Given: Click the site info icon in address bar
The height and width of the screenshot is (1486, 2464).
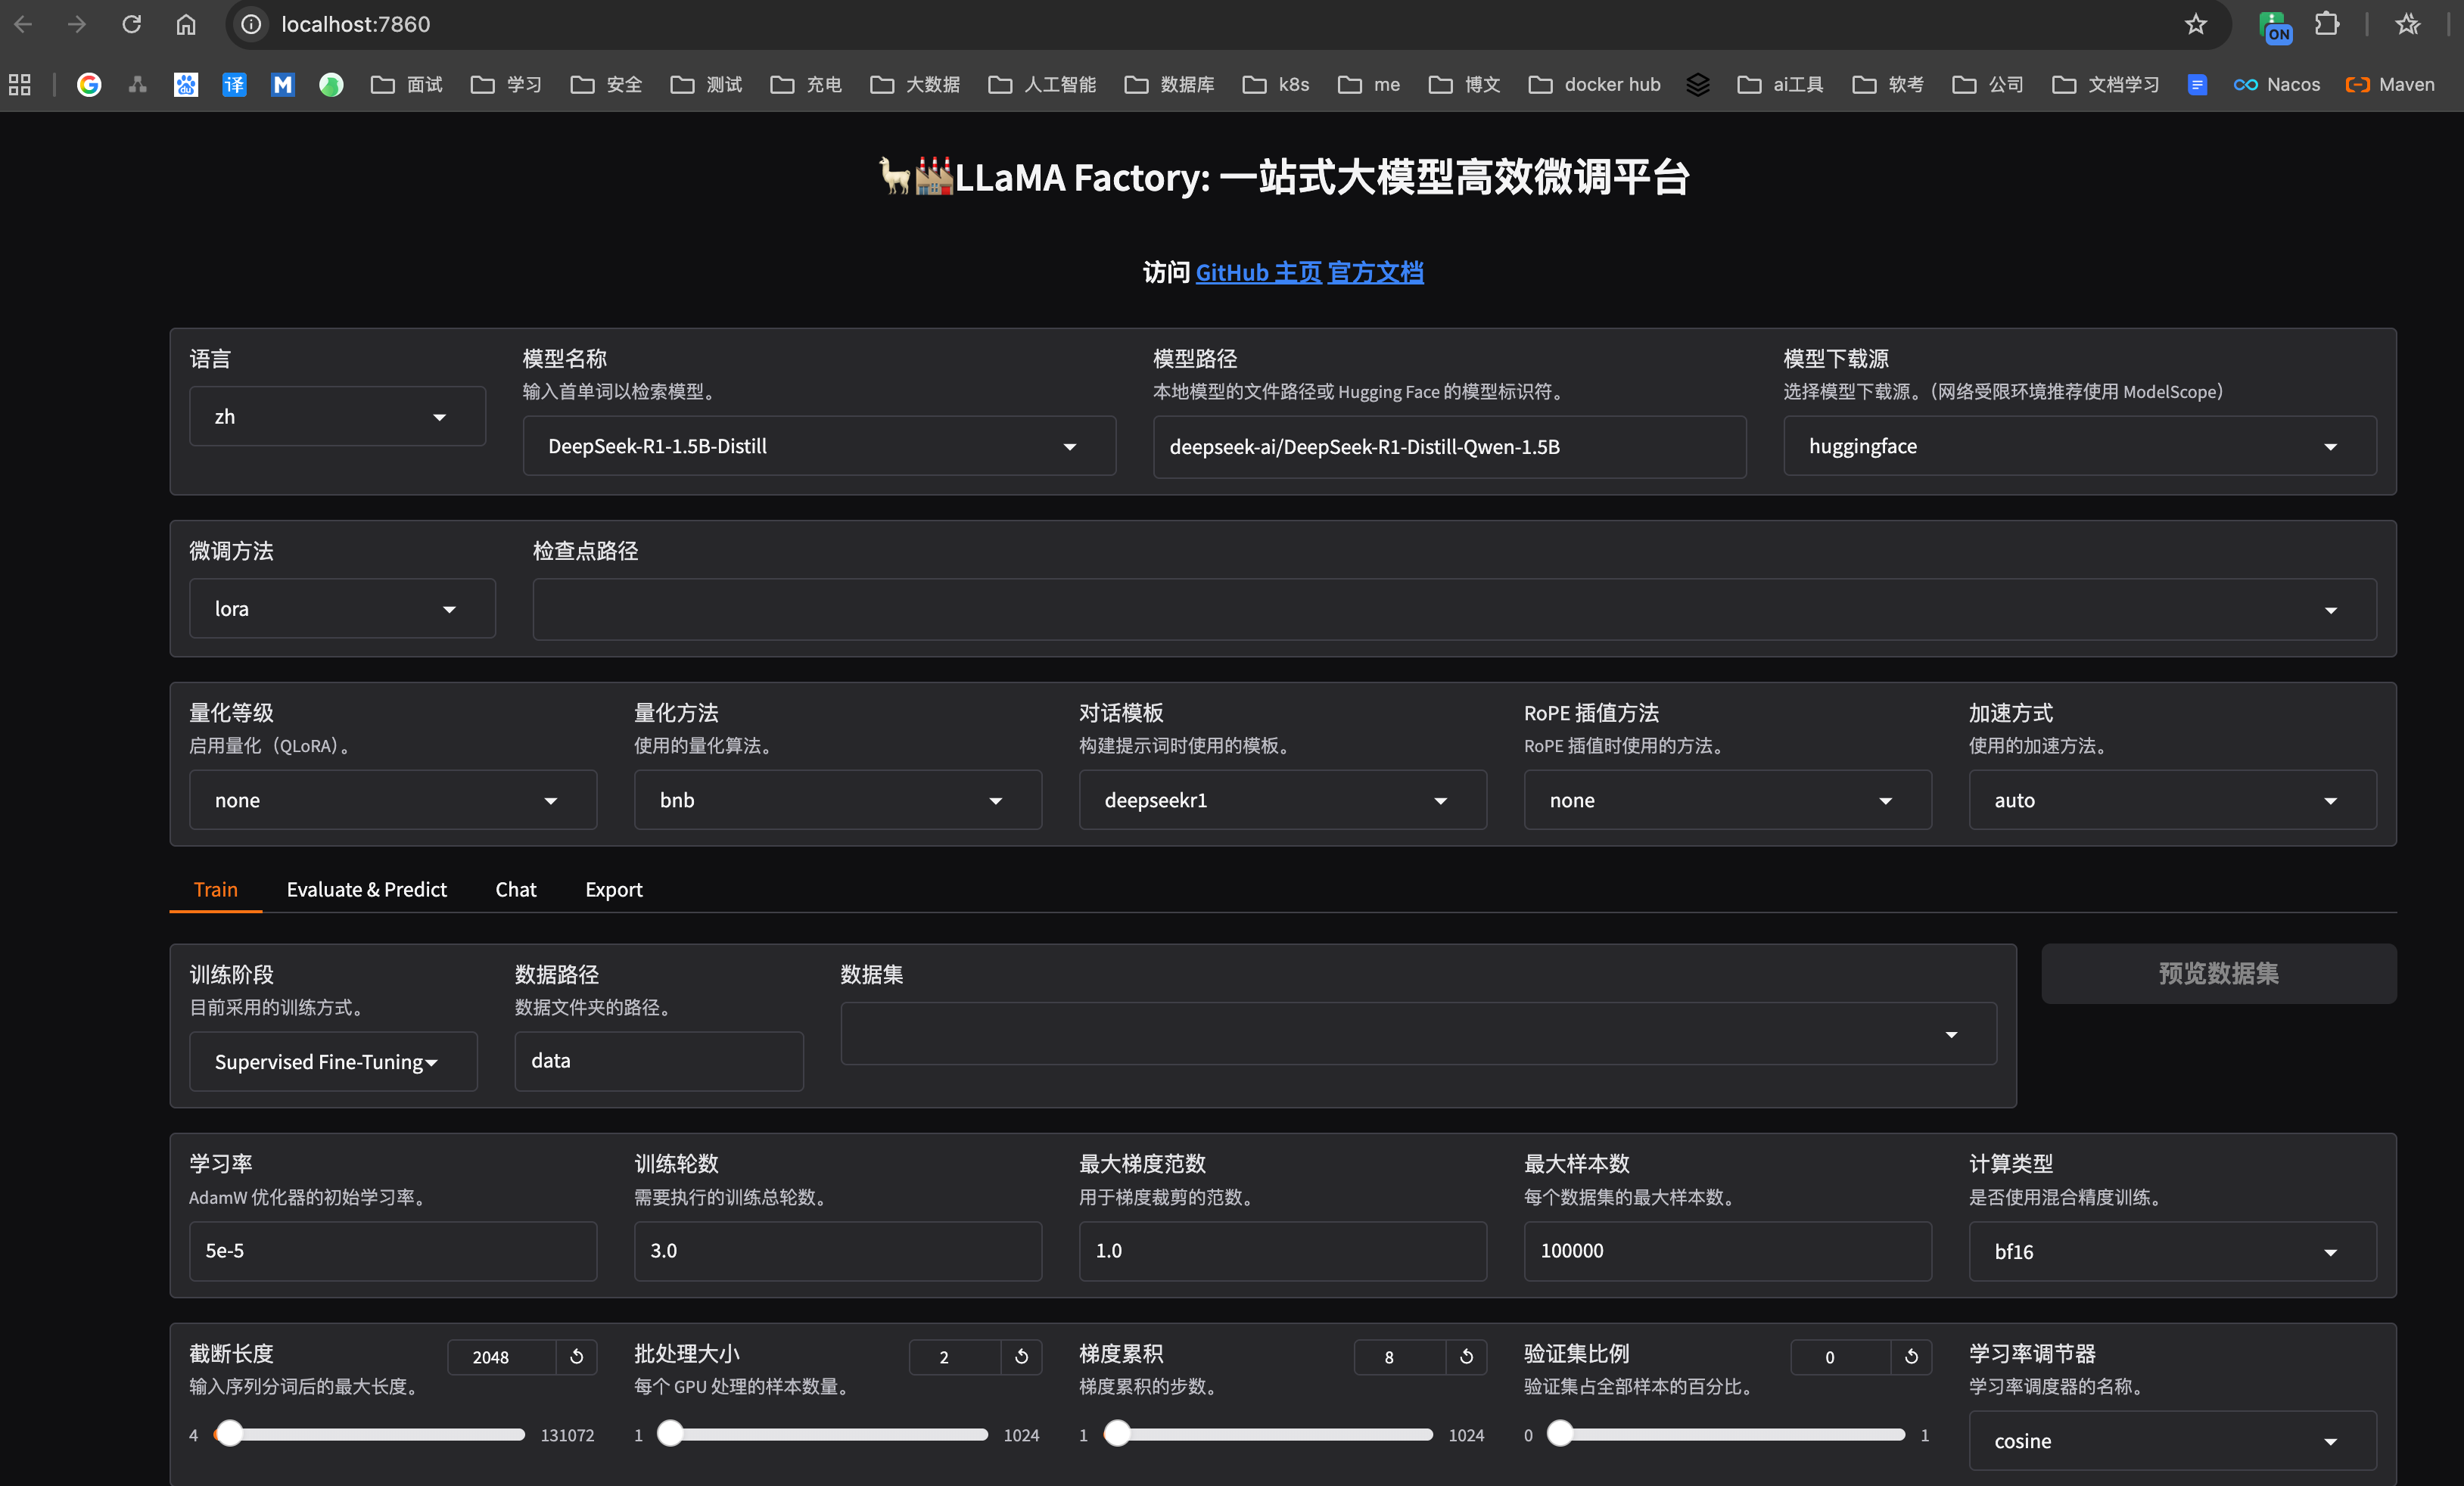Looking at the screenshot, I should click(x=252, y=24).
